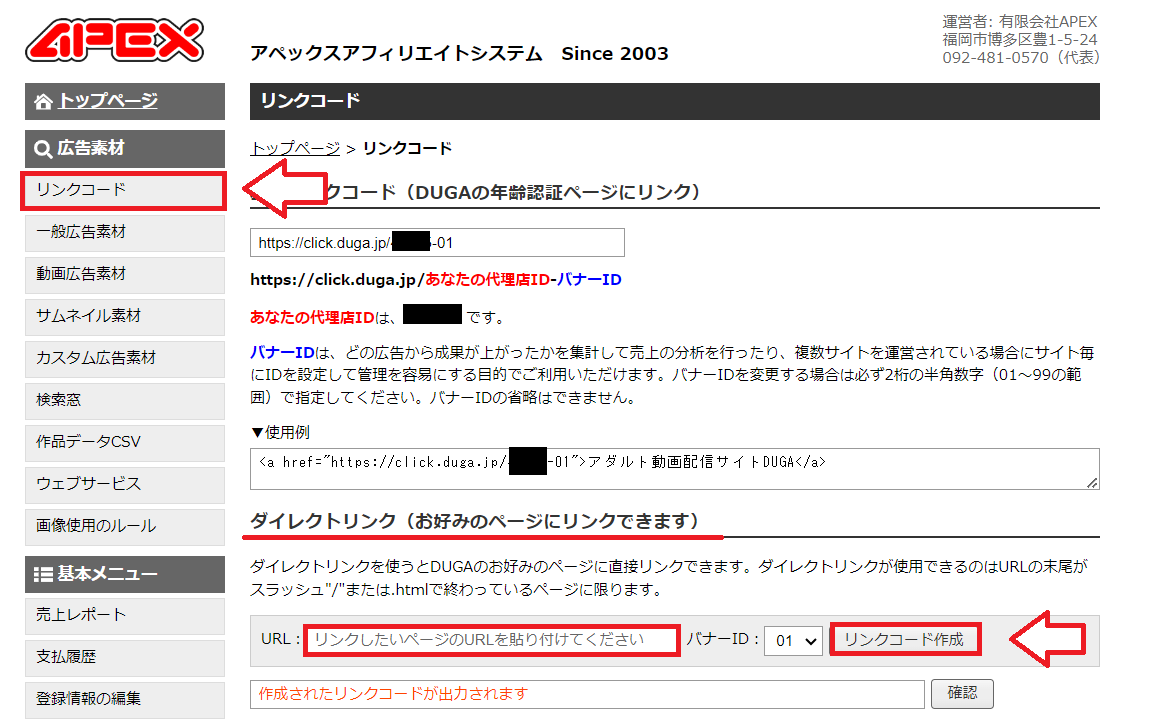
Task: Click the magnifier icon beside 広告素材
Action: [43, 149]
